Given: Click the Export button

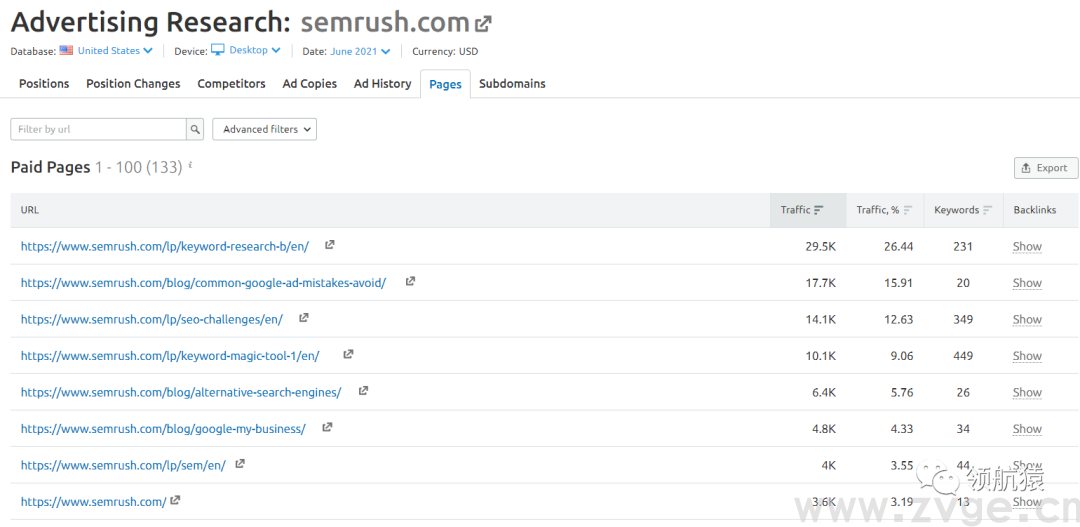Looking at the screenshot, I should tap(1046, 168).
